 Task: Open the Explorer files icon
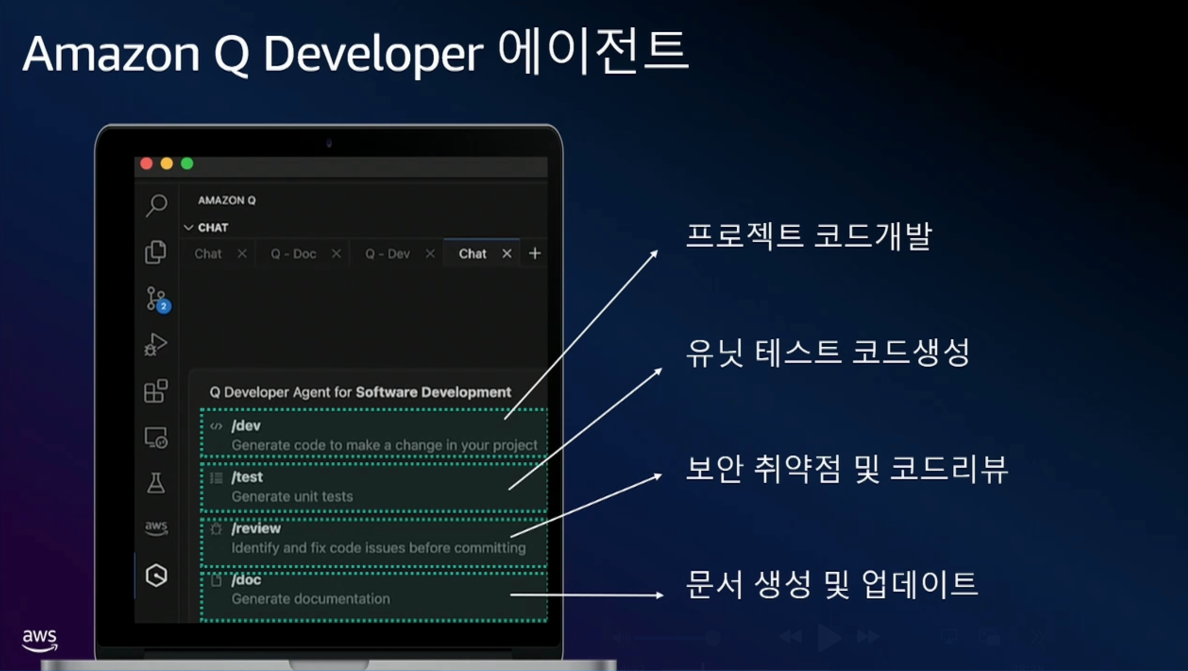click(x=156, y=251)
